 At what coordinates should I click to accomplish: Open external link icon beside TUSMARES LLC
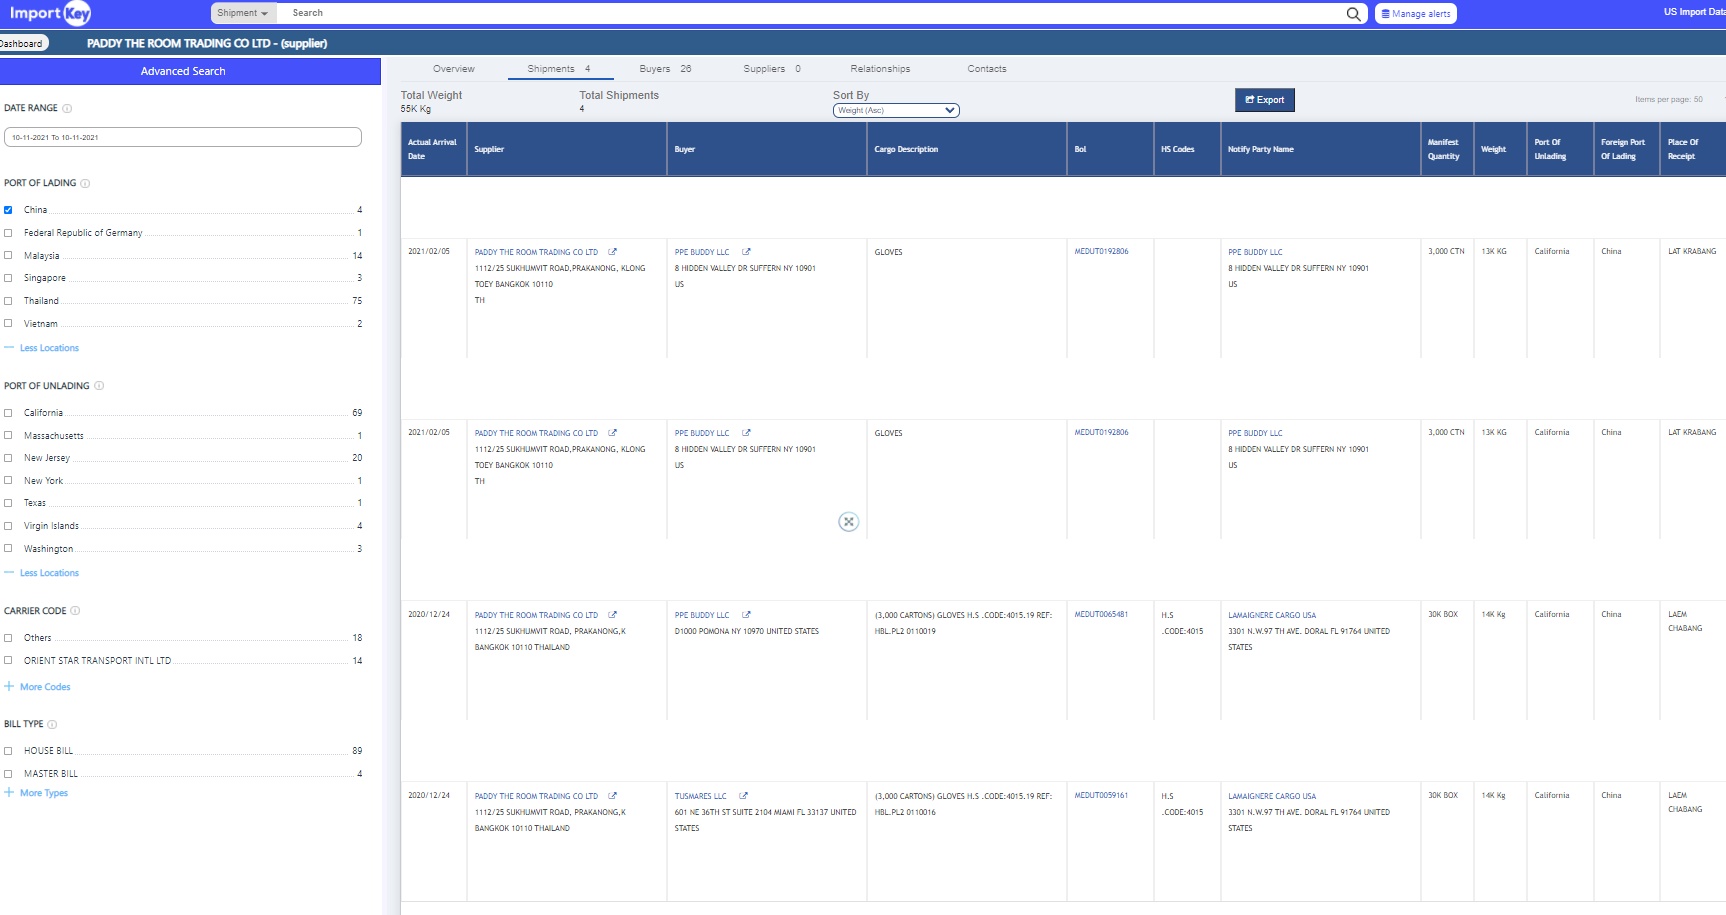(743, 796)
